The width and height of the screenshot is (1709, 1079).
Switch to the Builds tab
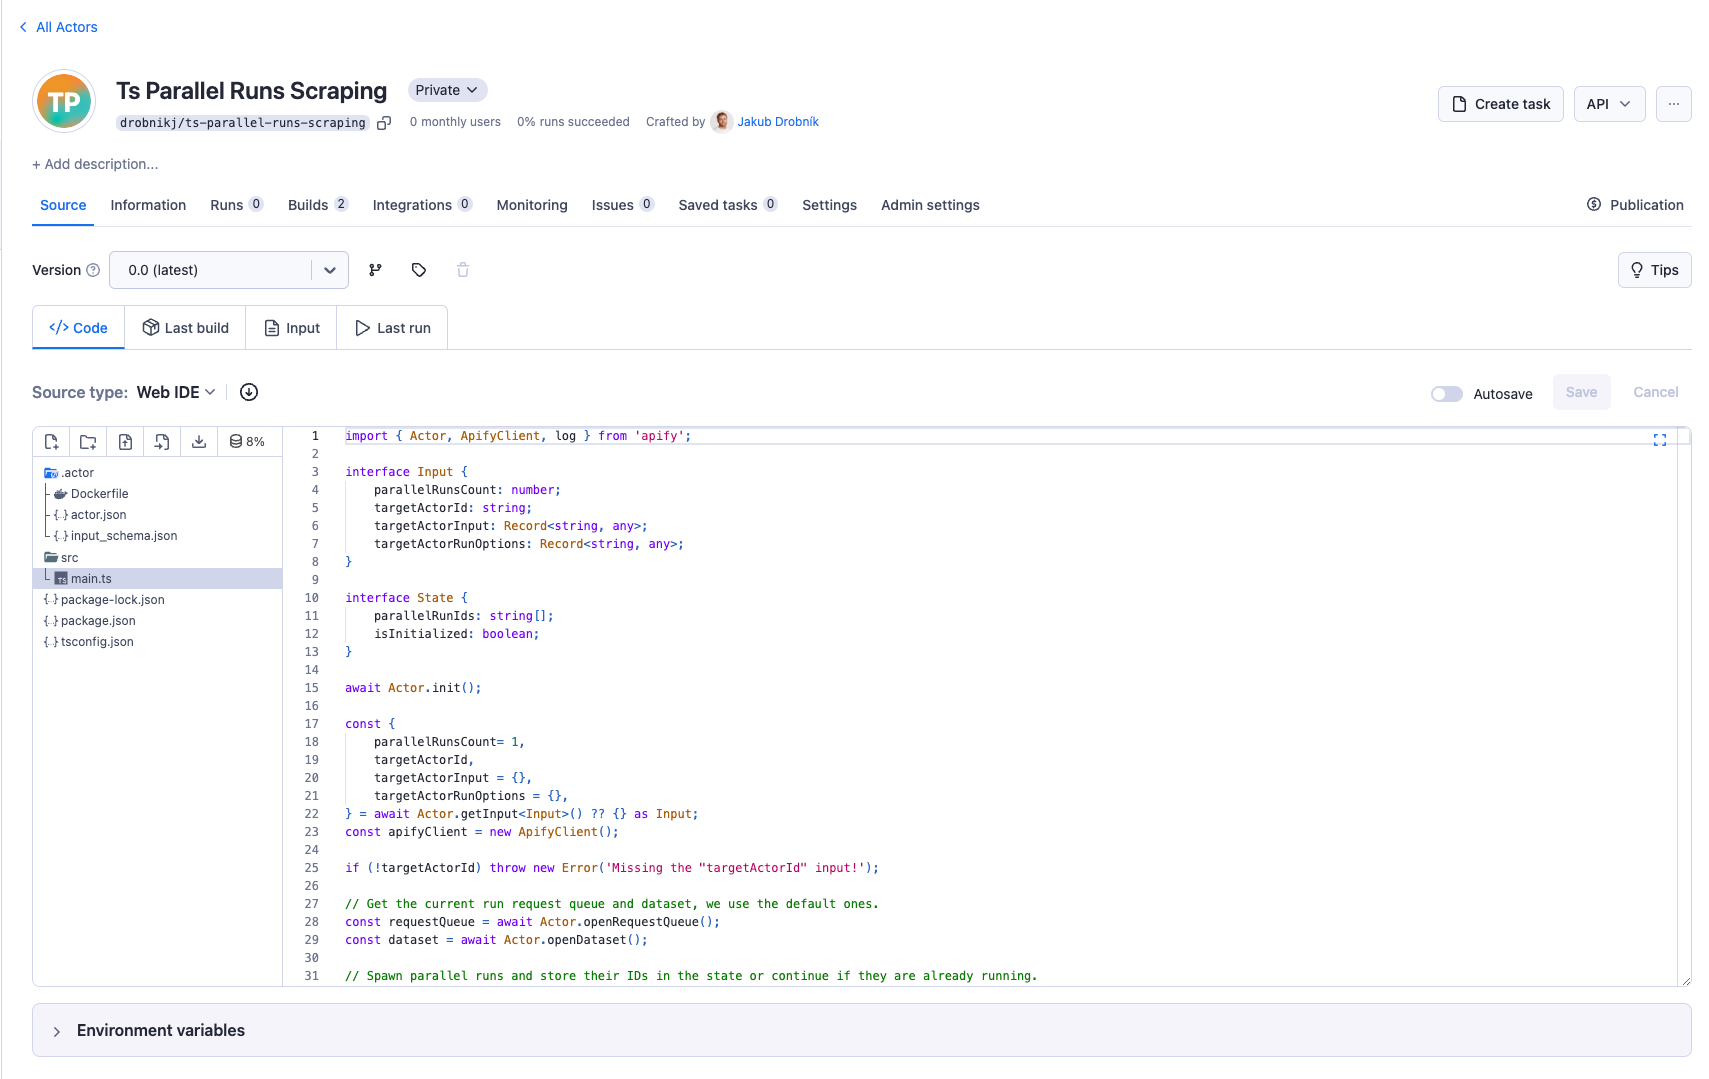[308, 205]
